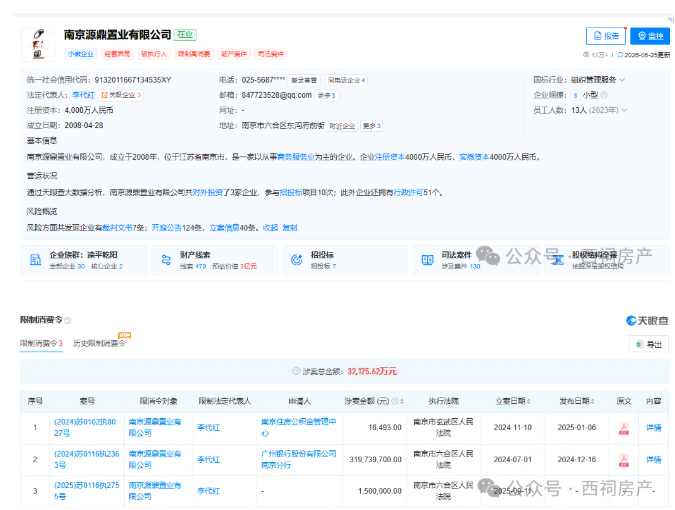Open the 报告 report button
The image size is (675, 510).
point(606,36)
